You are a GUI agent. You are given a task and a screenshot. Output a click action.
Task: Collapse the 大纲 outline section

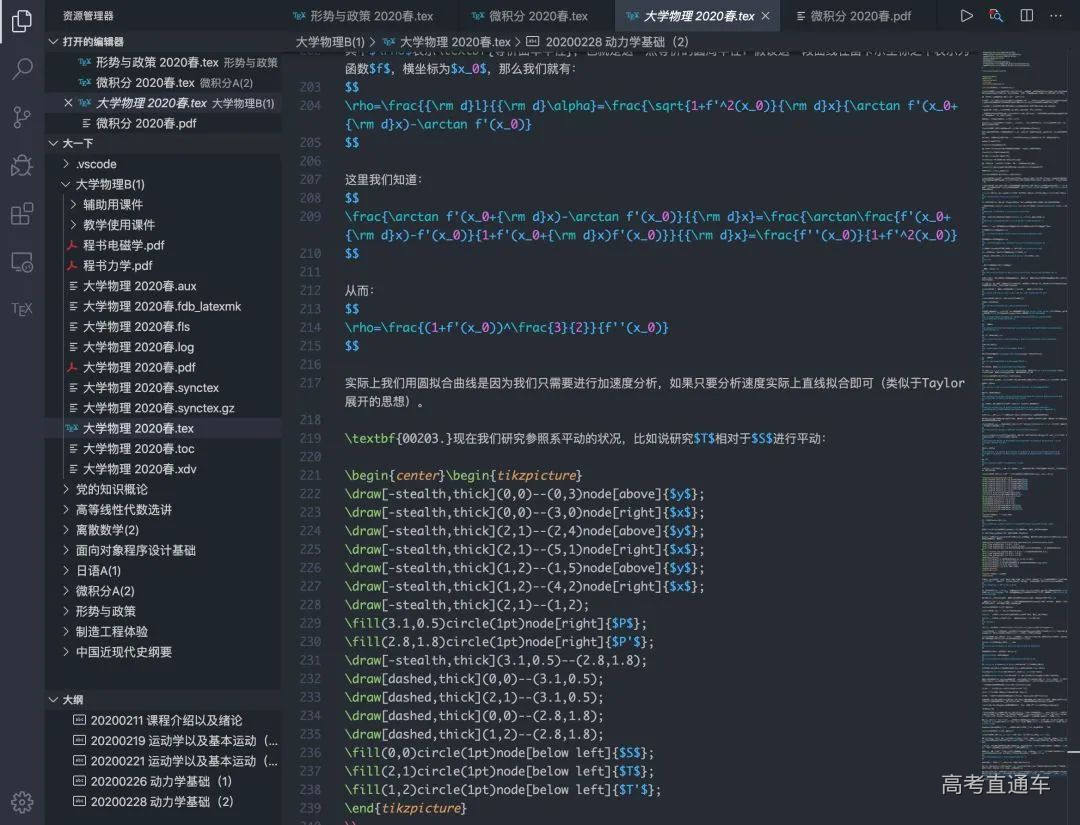[x=54, y=700]
